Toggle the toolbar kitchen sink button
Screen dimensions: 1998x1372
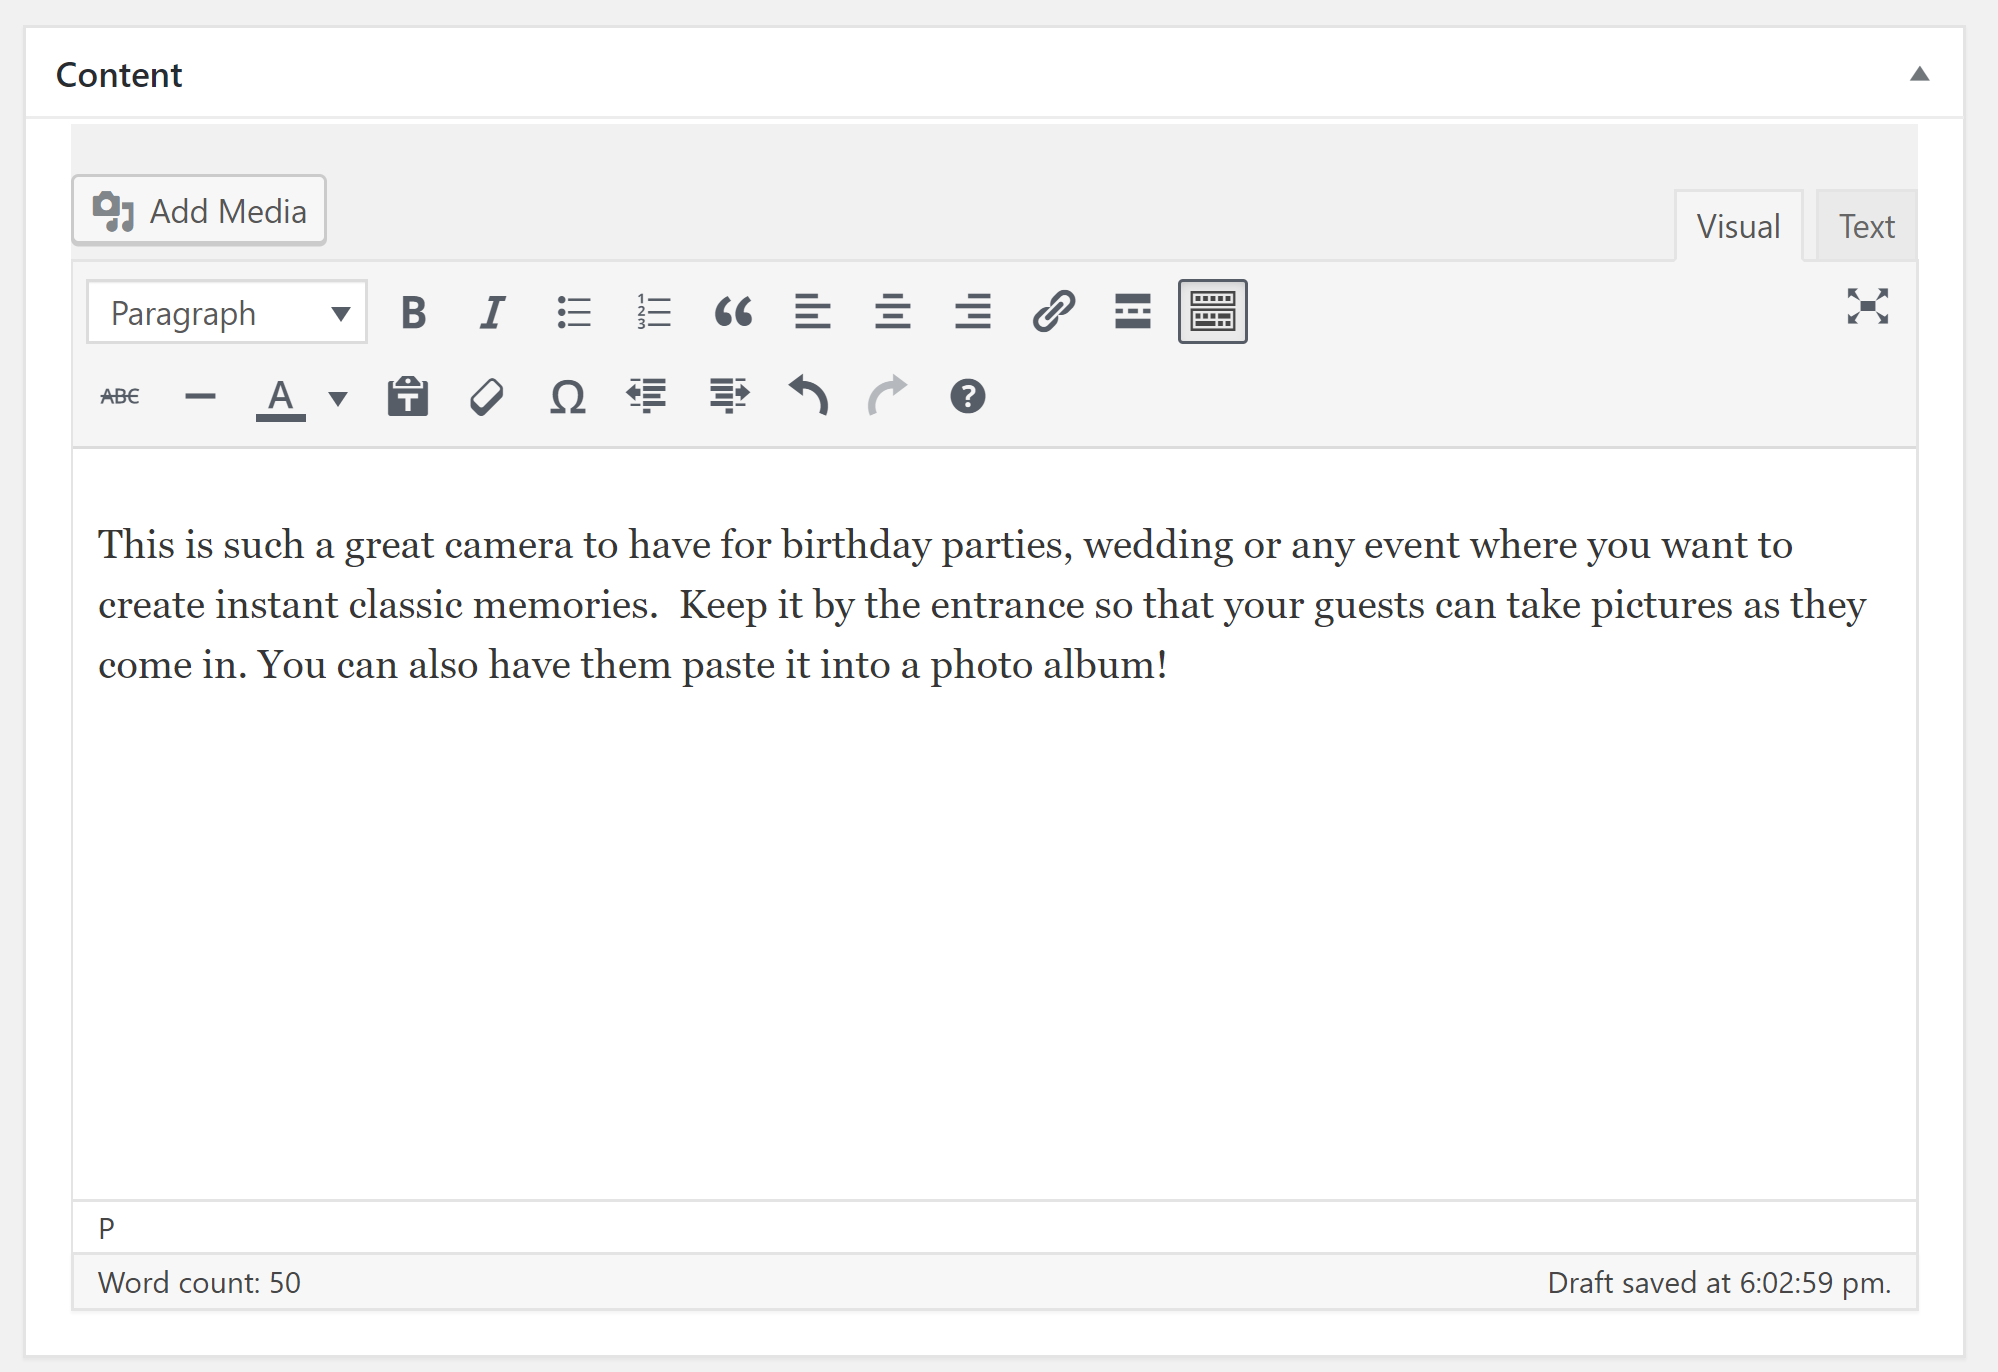point(1212,312)
